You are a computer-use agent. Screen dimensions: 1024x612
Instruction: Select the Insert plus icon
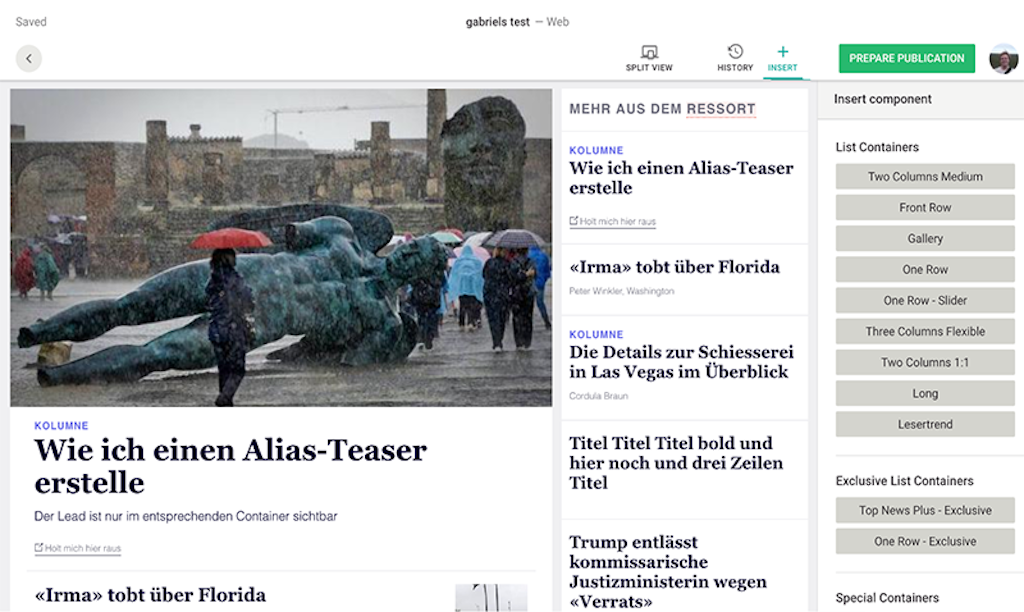tap(782, 52)
